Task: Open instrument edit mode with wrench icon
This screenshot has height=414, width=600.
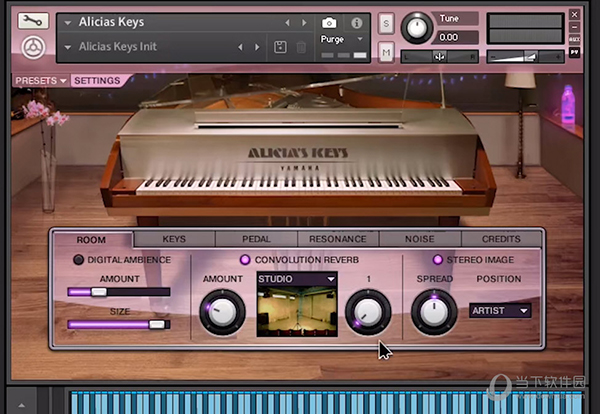Action: tap(33, 21)
